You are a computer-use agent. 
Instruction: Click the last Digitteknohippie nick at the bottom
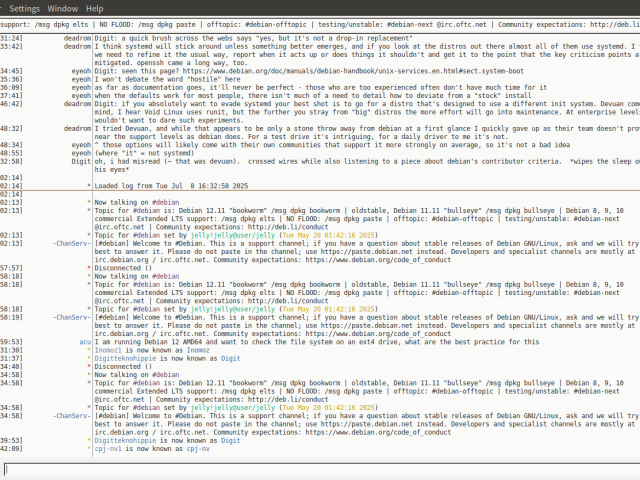click(x=125, y=440)
